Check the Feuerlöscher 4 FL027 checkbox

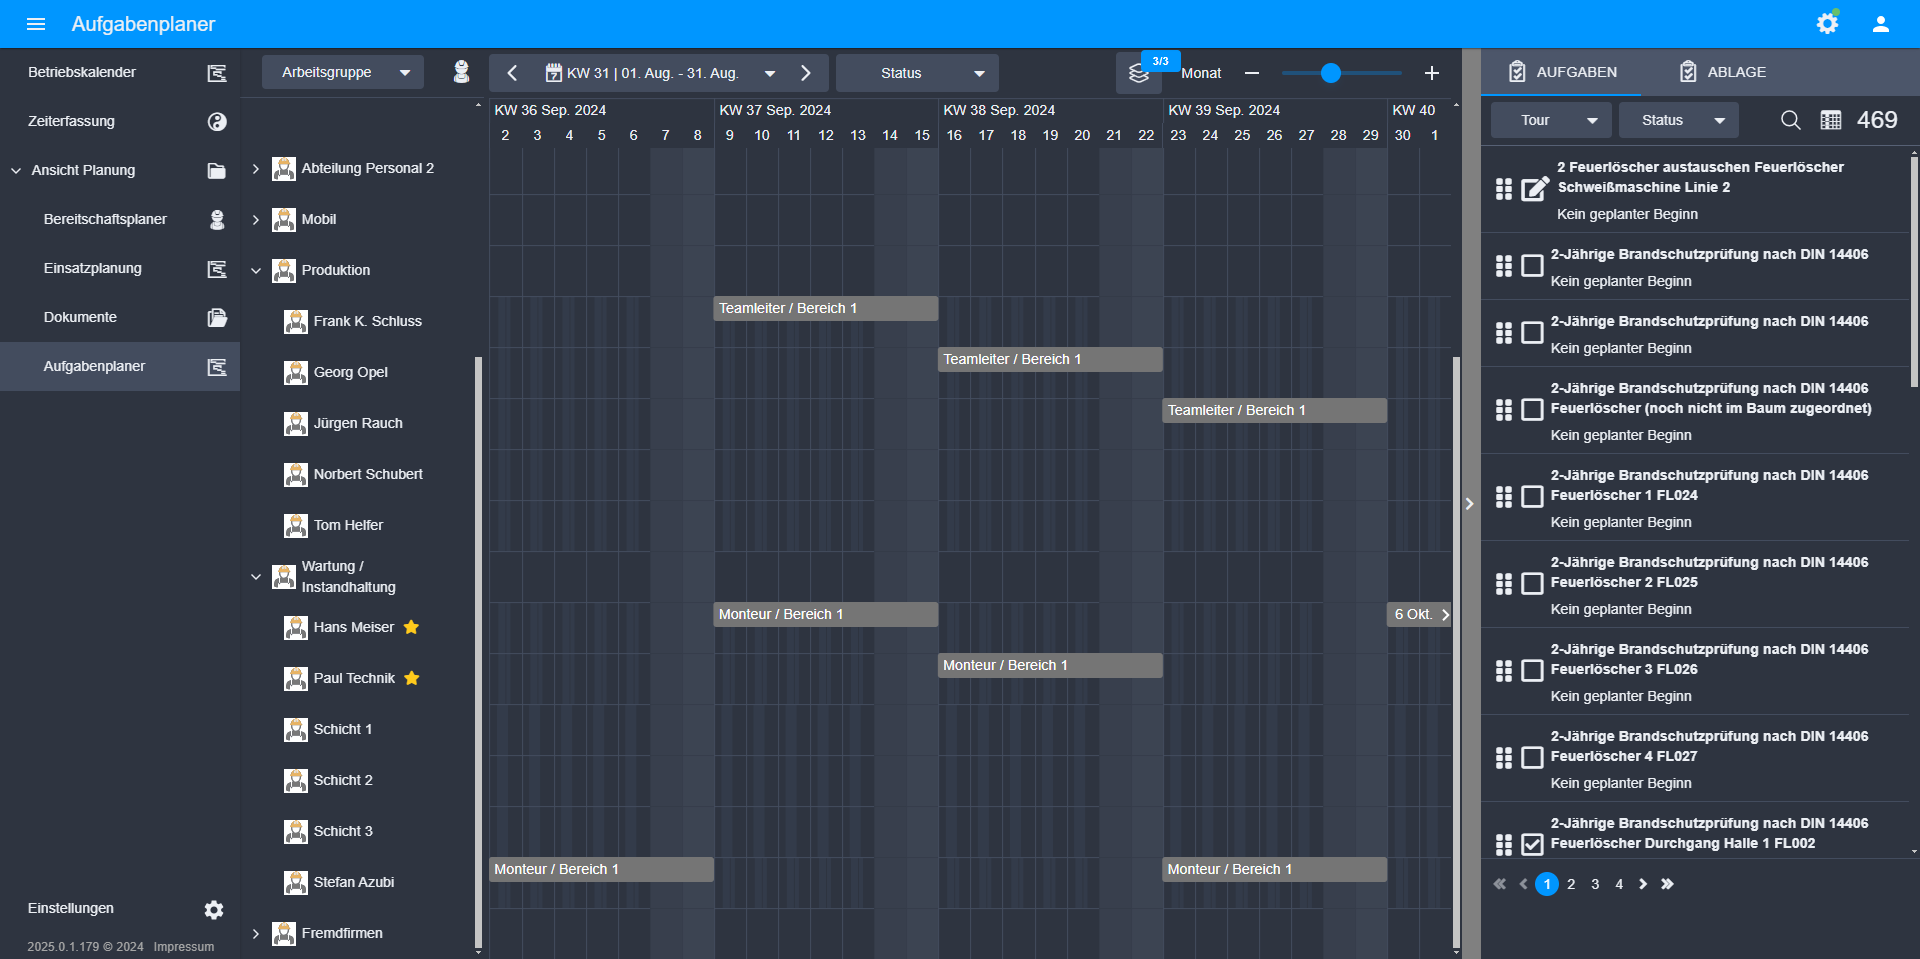pyautogui.click(x=1532, y=758)
